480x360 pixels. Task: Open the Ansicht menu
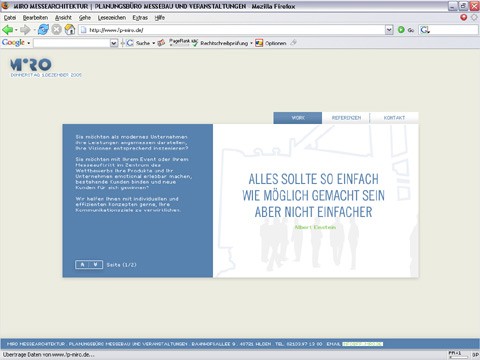tap(63, 18)
